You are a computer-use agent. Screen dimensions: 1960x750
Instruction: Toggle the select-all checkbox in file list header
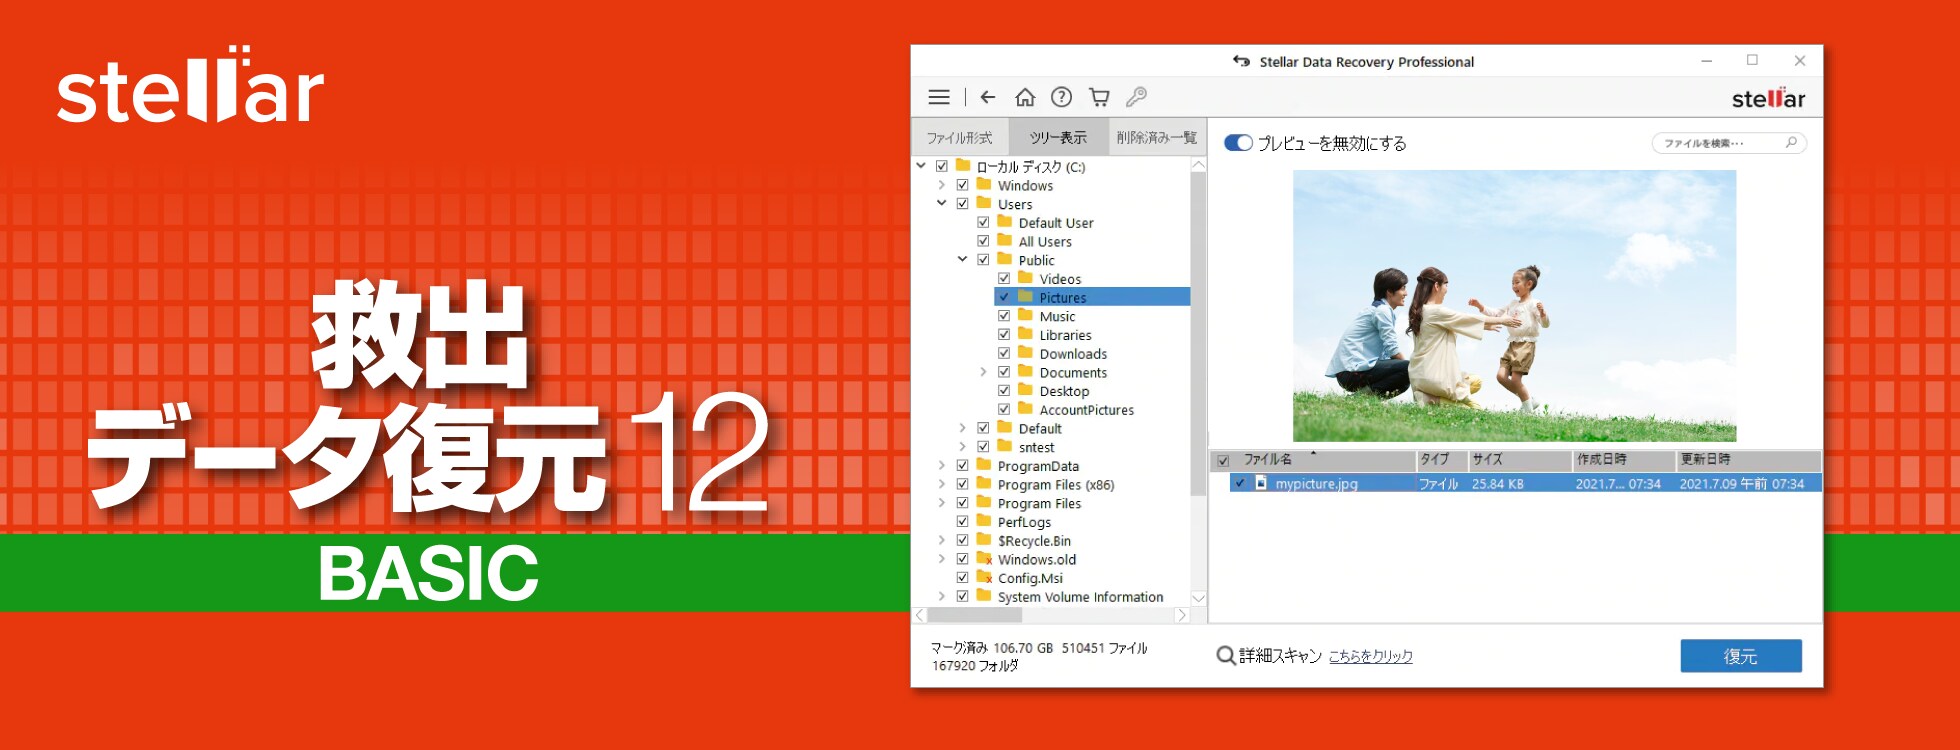[1223, 461]
